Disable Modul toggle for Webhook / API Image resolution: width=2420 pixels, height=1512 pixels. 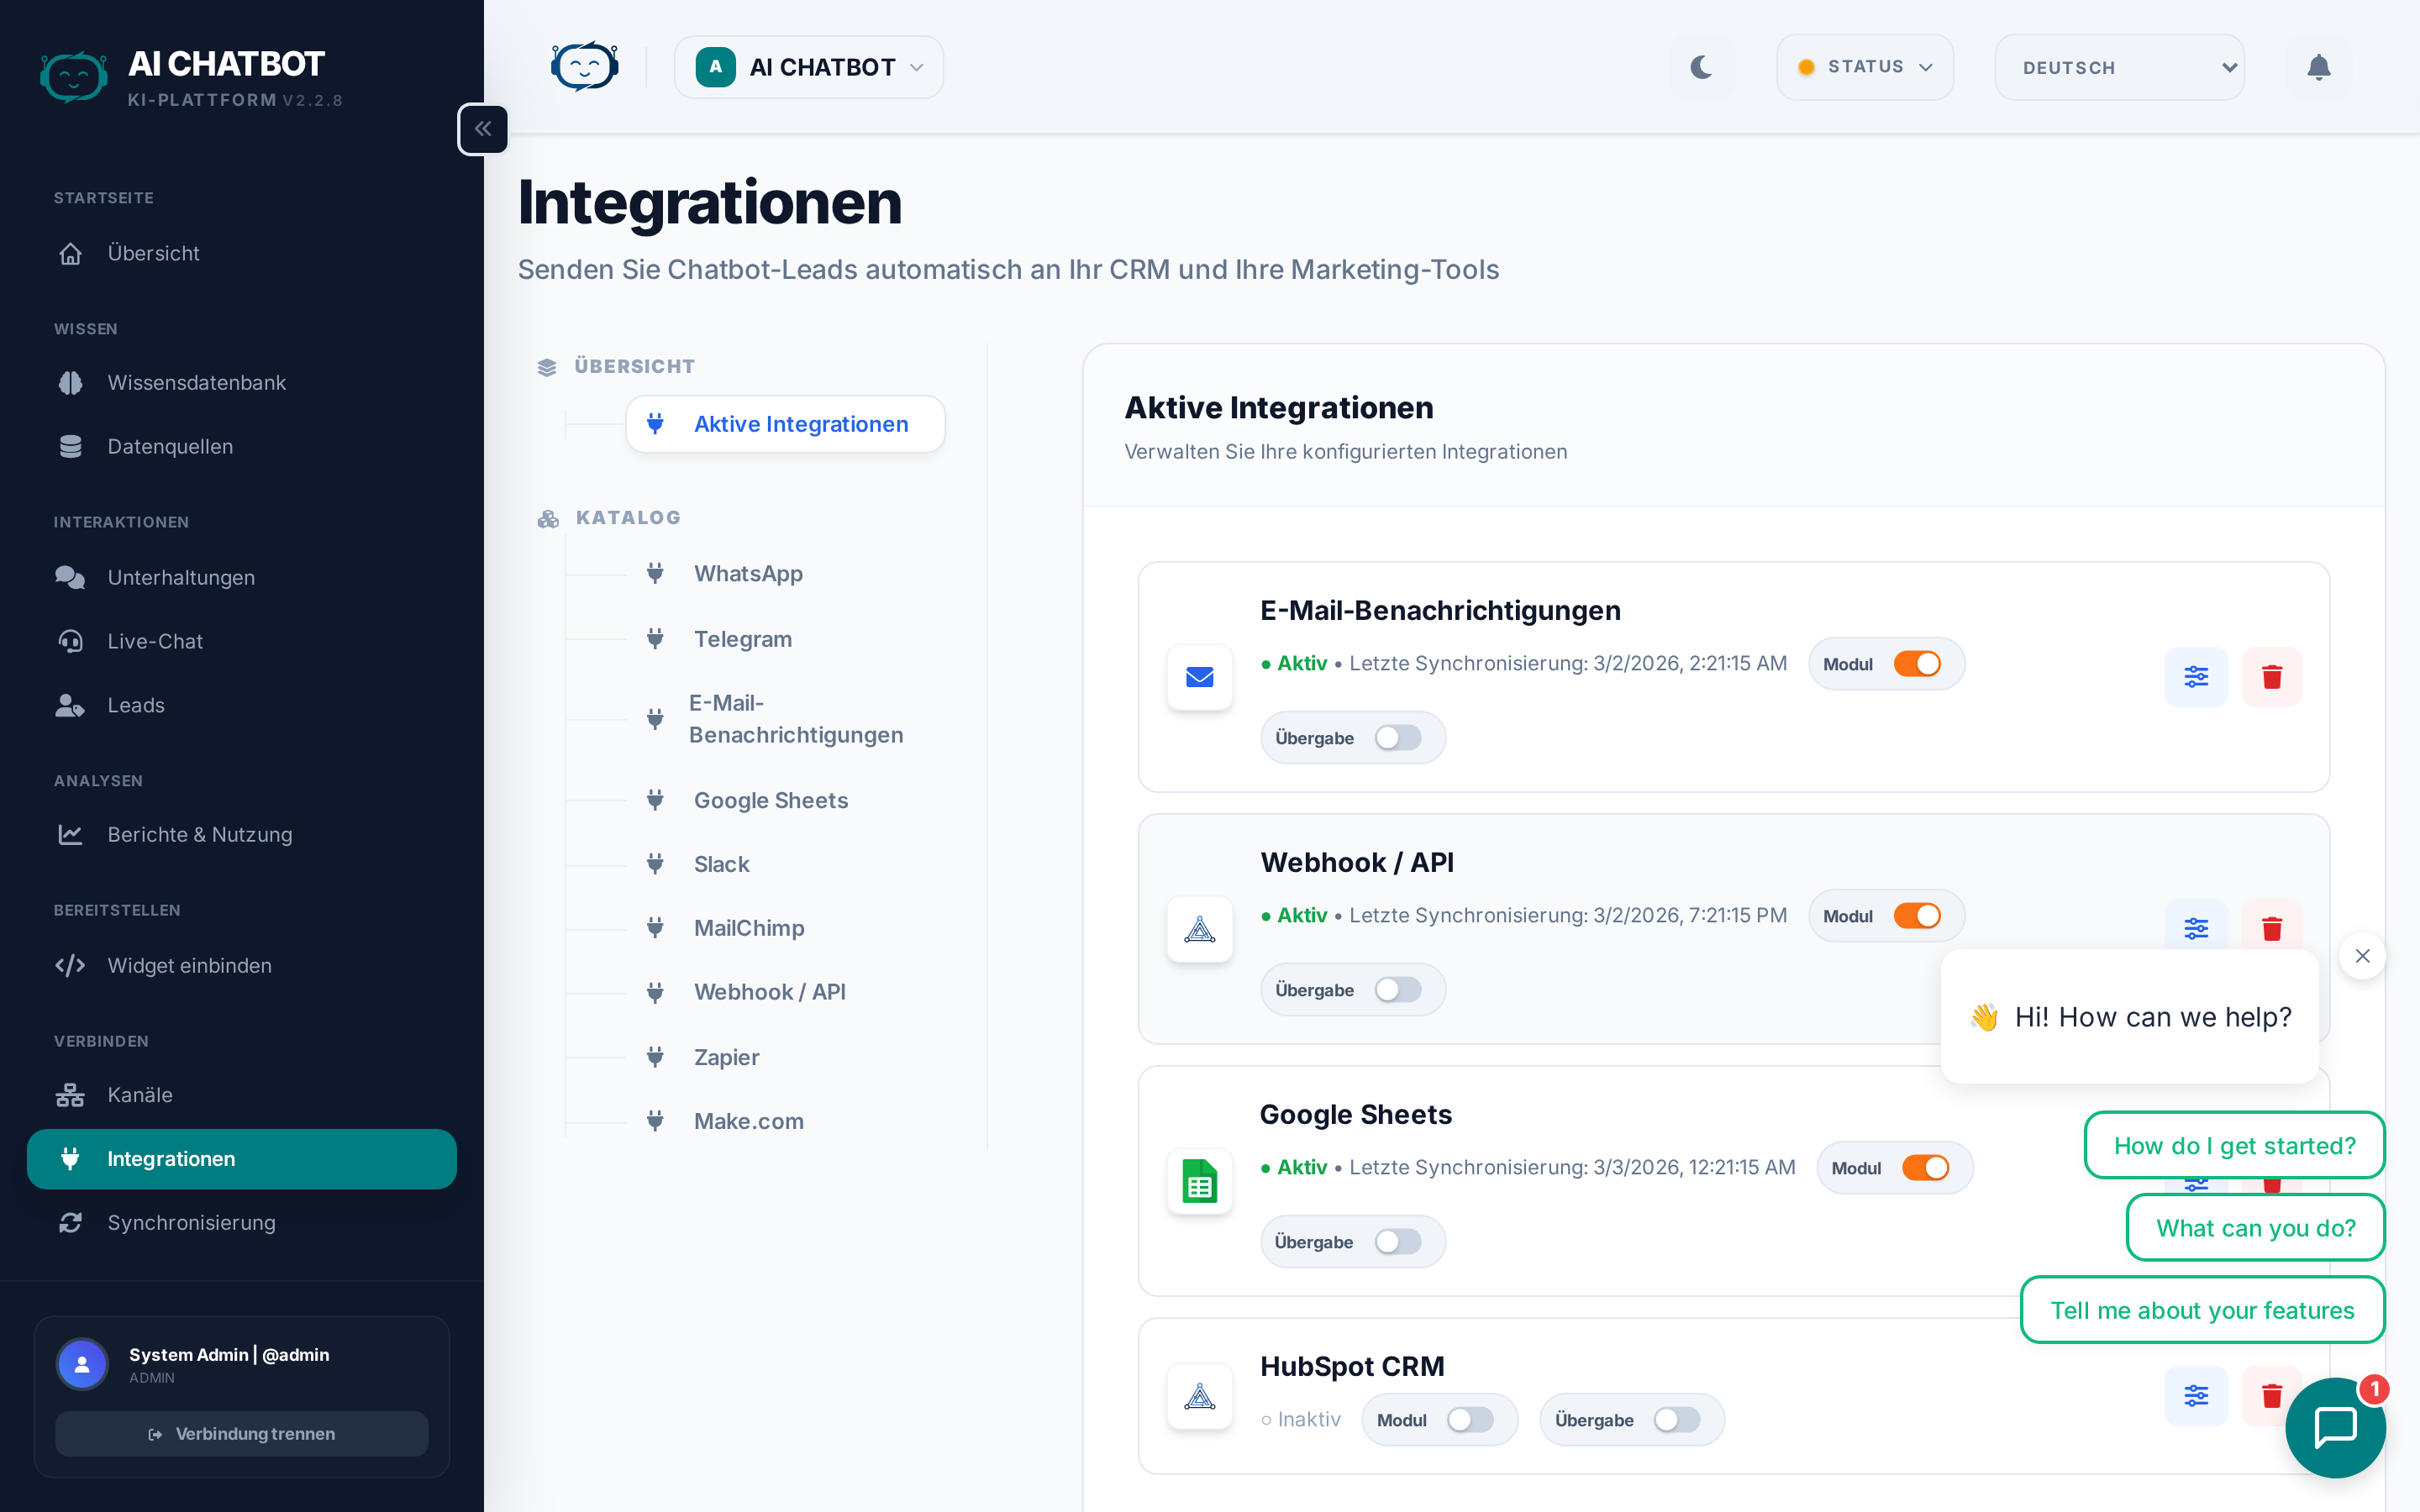[1916, 916]
